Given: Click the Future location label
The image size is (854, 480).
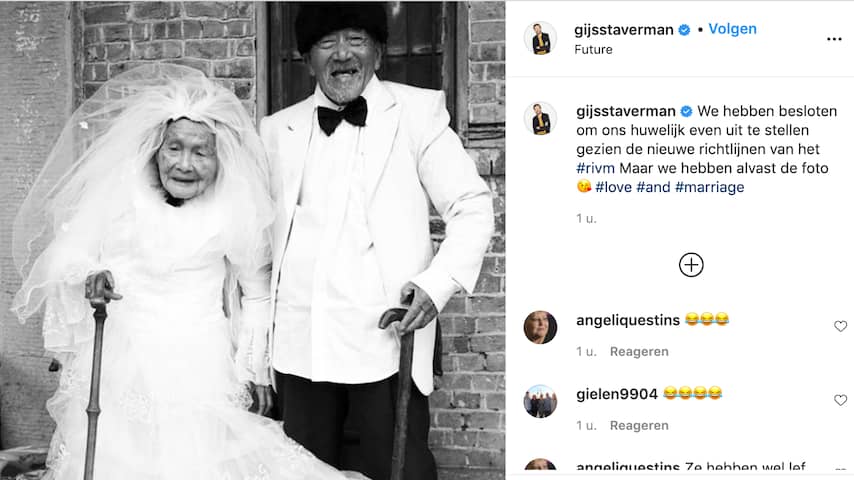Looking at the screenshot, I should pos(593,50).
